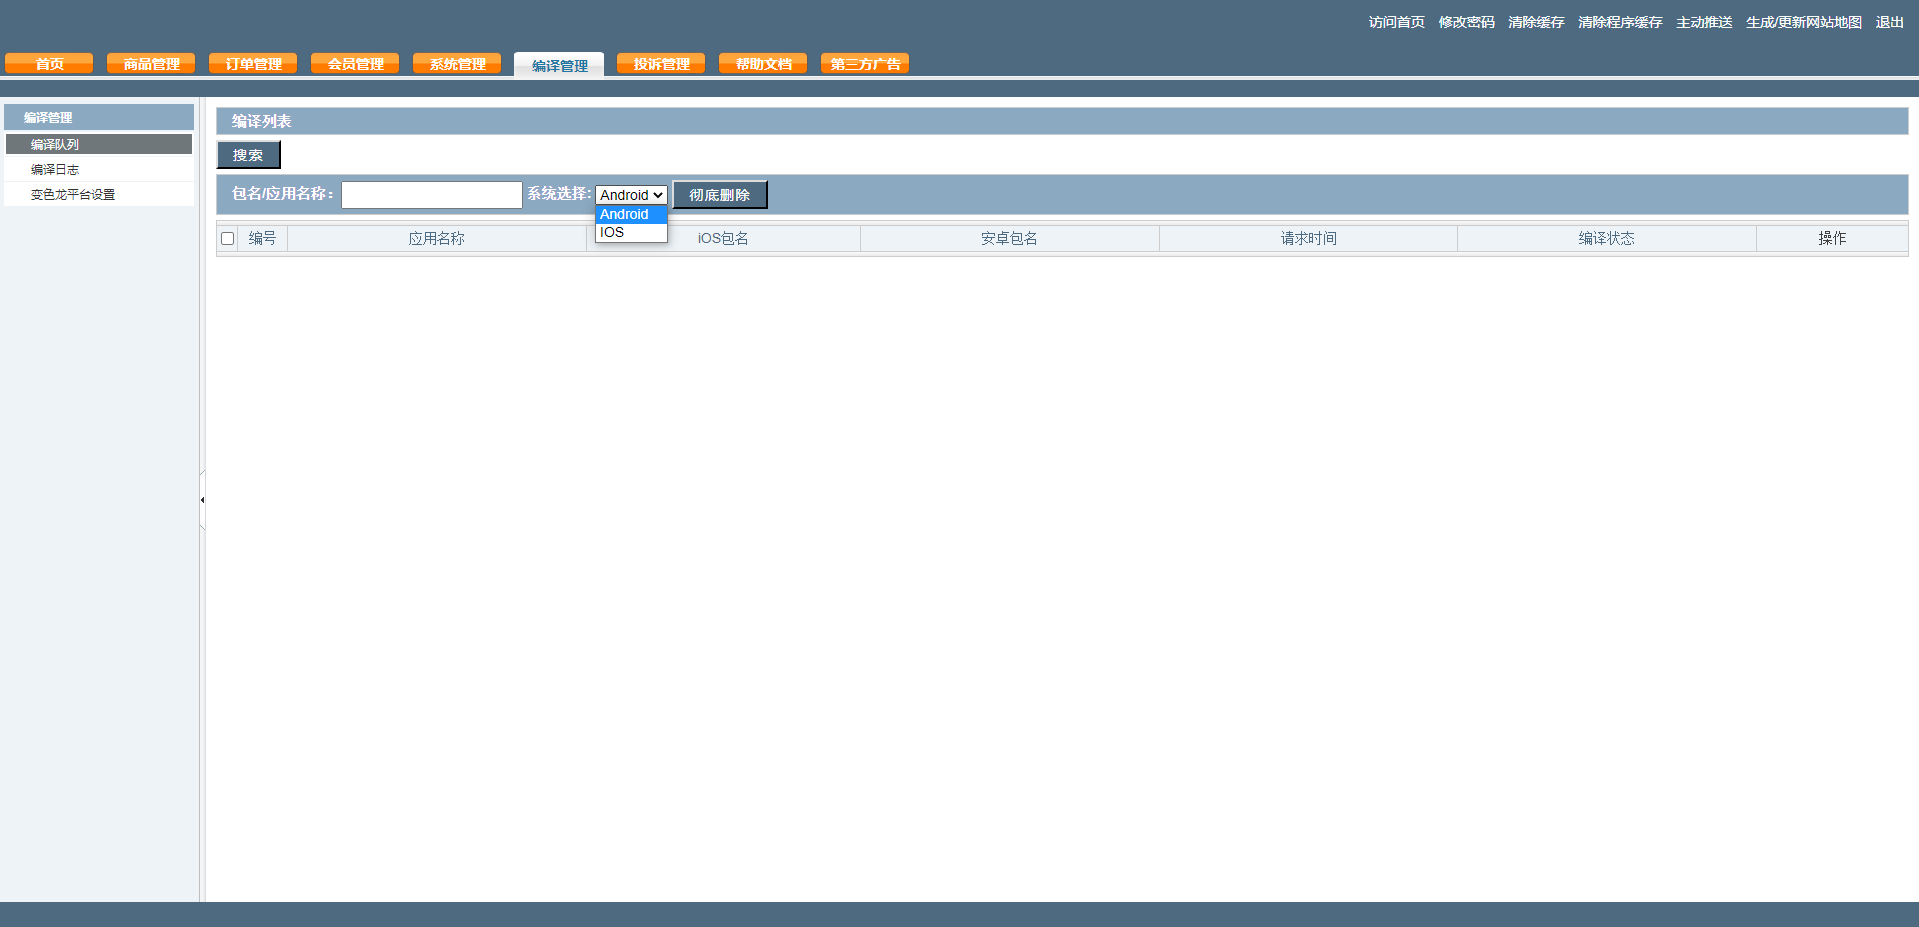
Task: Tick the select-all checkbox in table header
Action: tap(228, 239)
